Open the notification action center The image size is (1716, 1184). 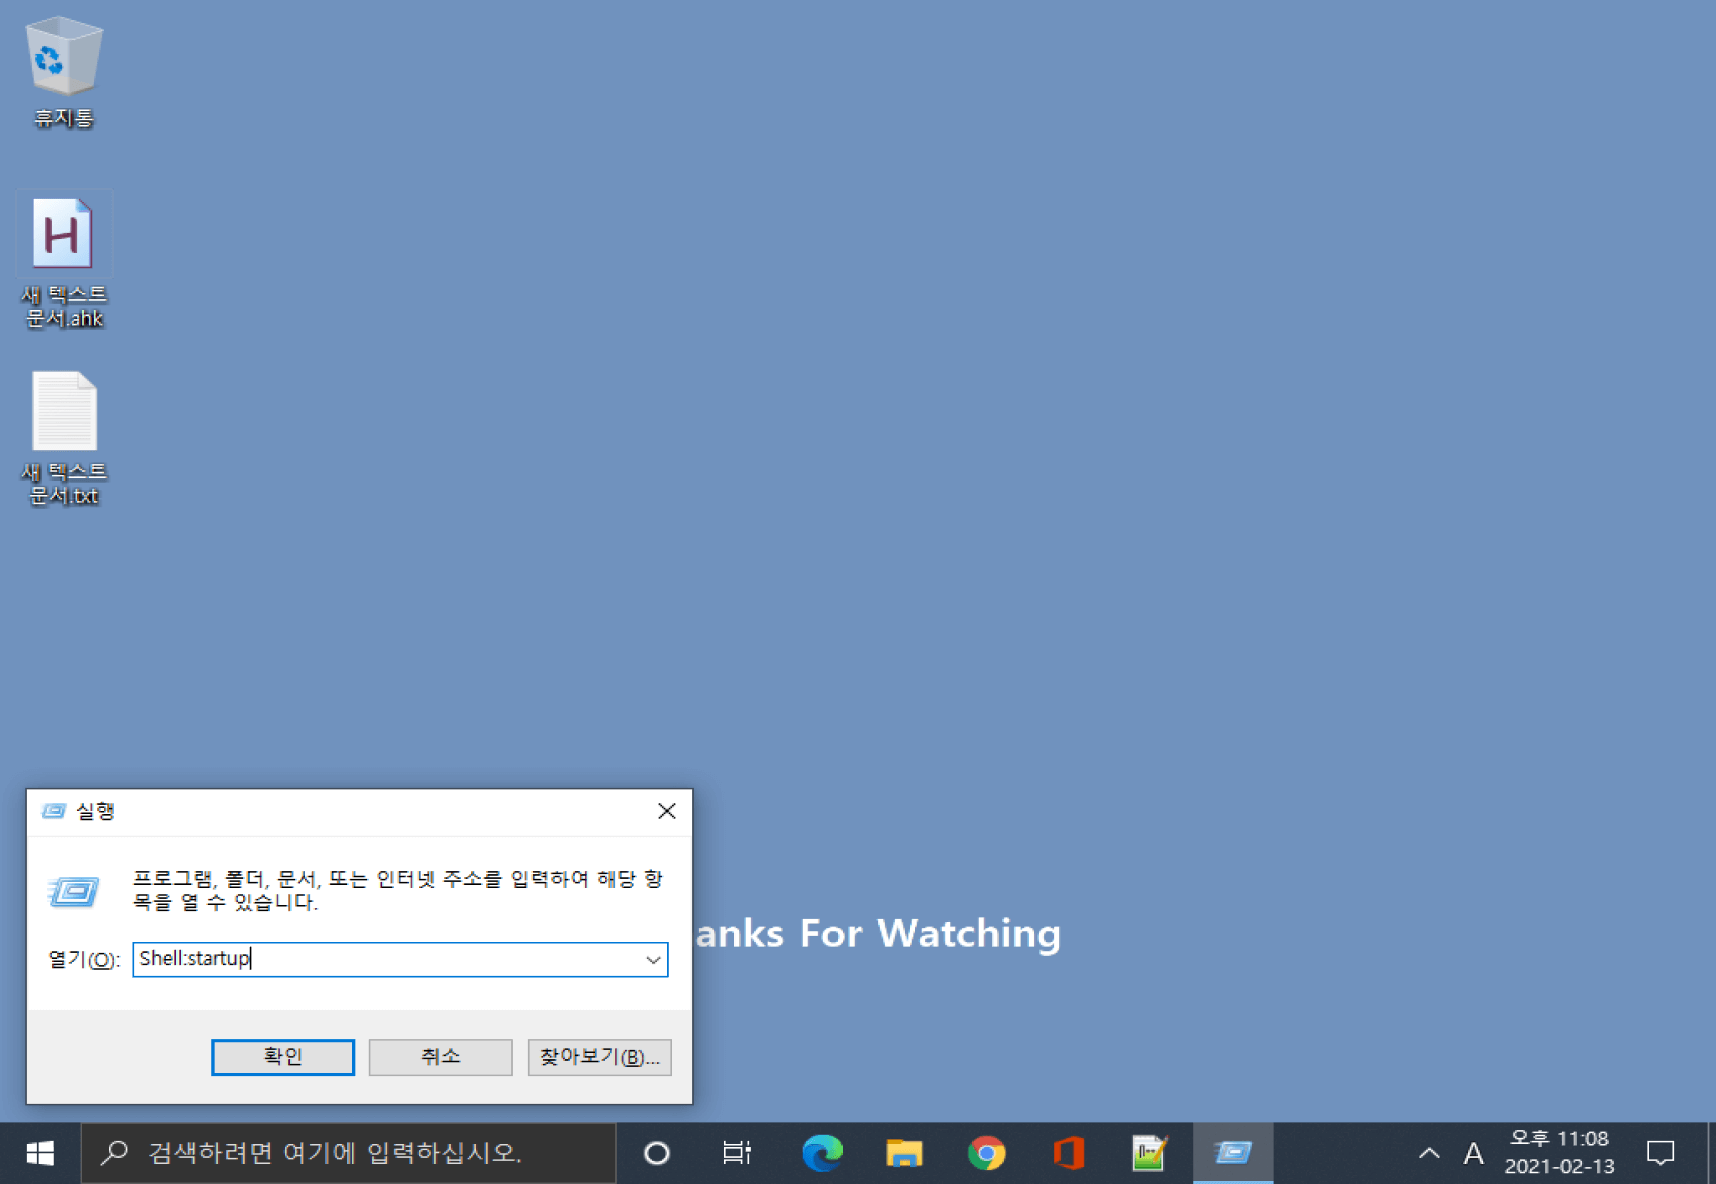[1660, 1153]
